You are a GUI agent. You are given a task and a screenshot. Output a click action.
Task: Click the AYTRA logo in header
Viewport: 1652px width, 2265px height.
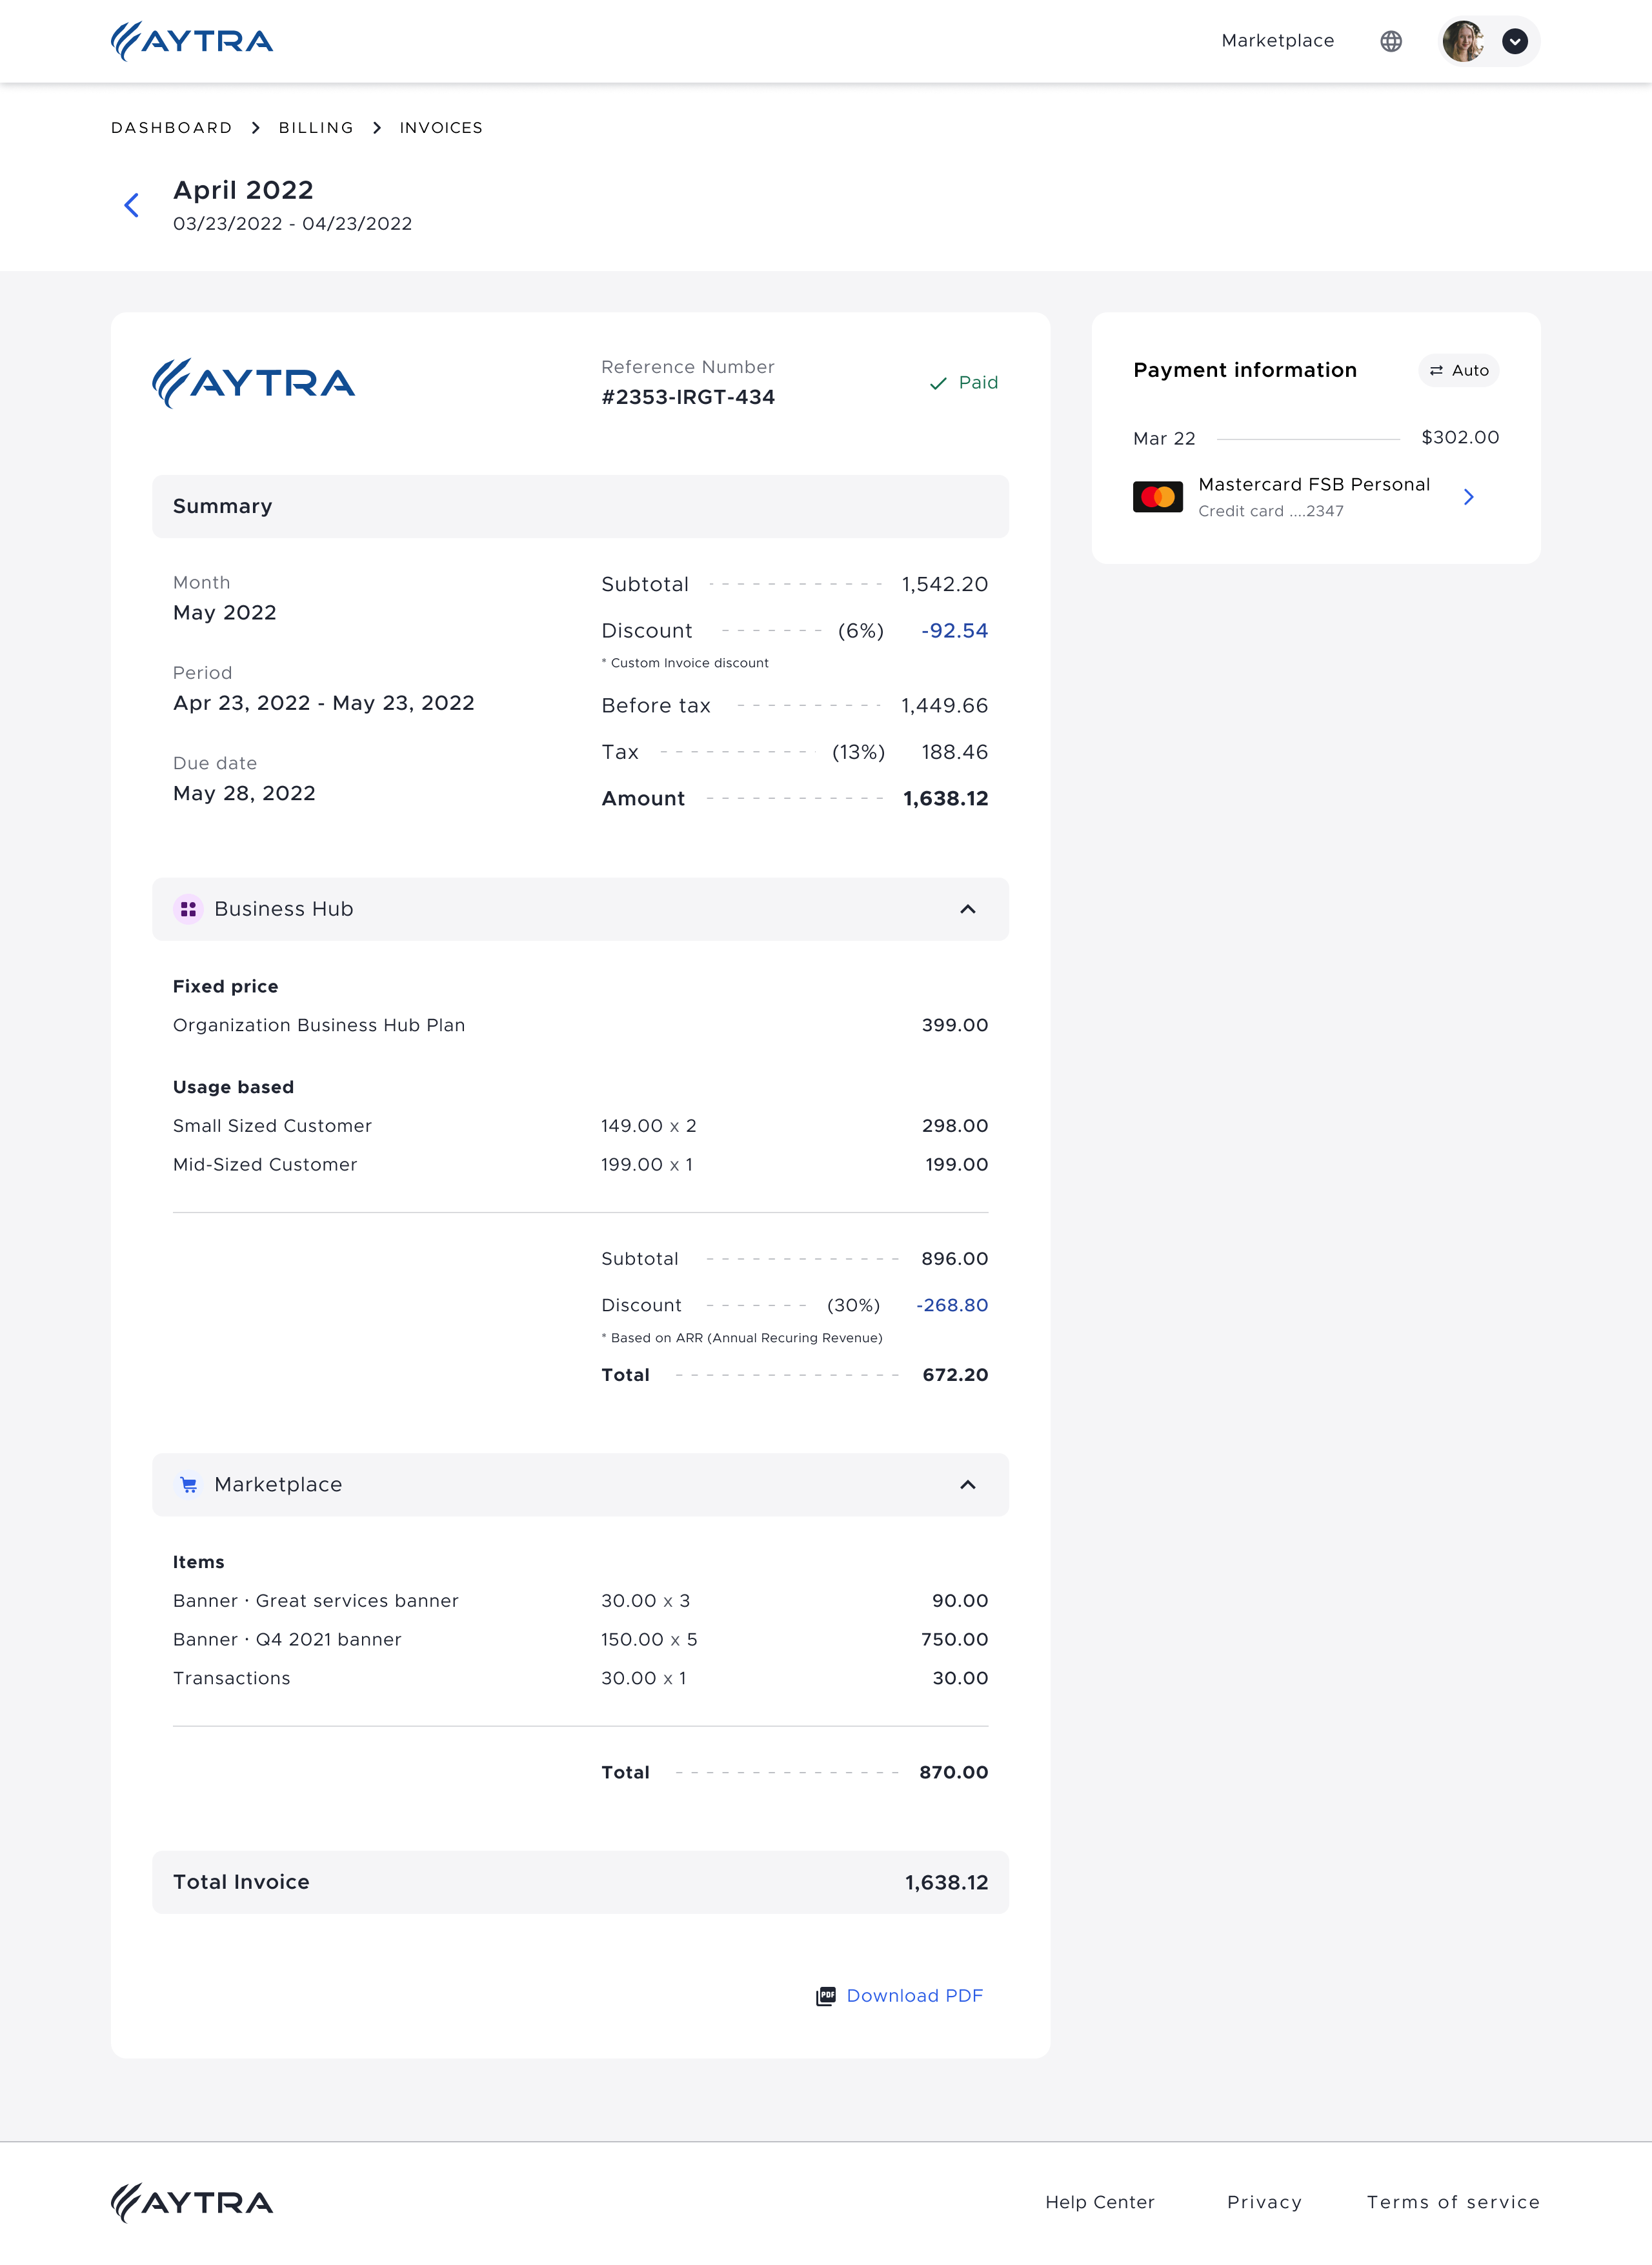click(192, 41)
